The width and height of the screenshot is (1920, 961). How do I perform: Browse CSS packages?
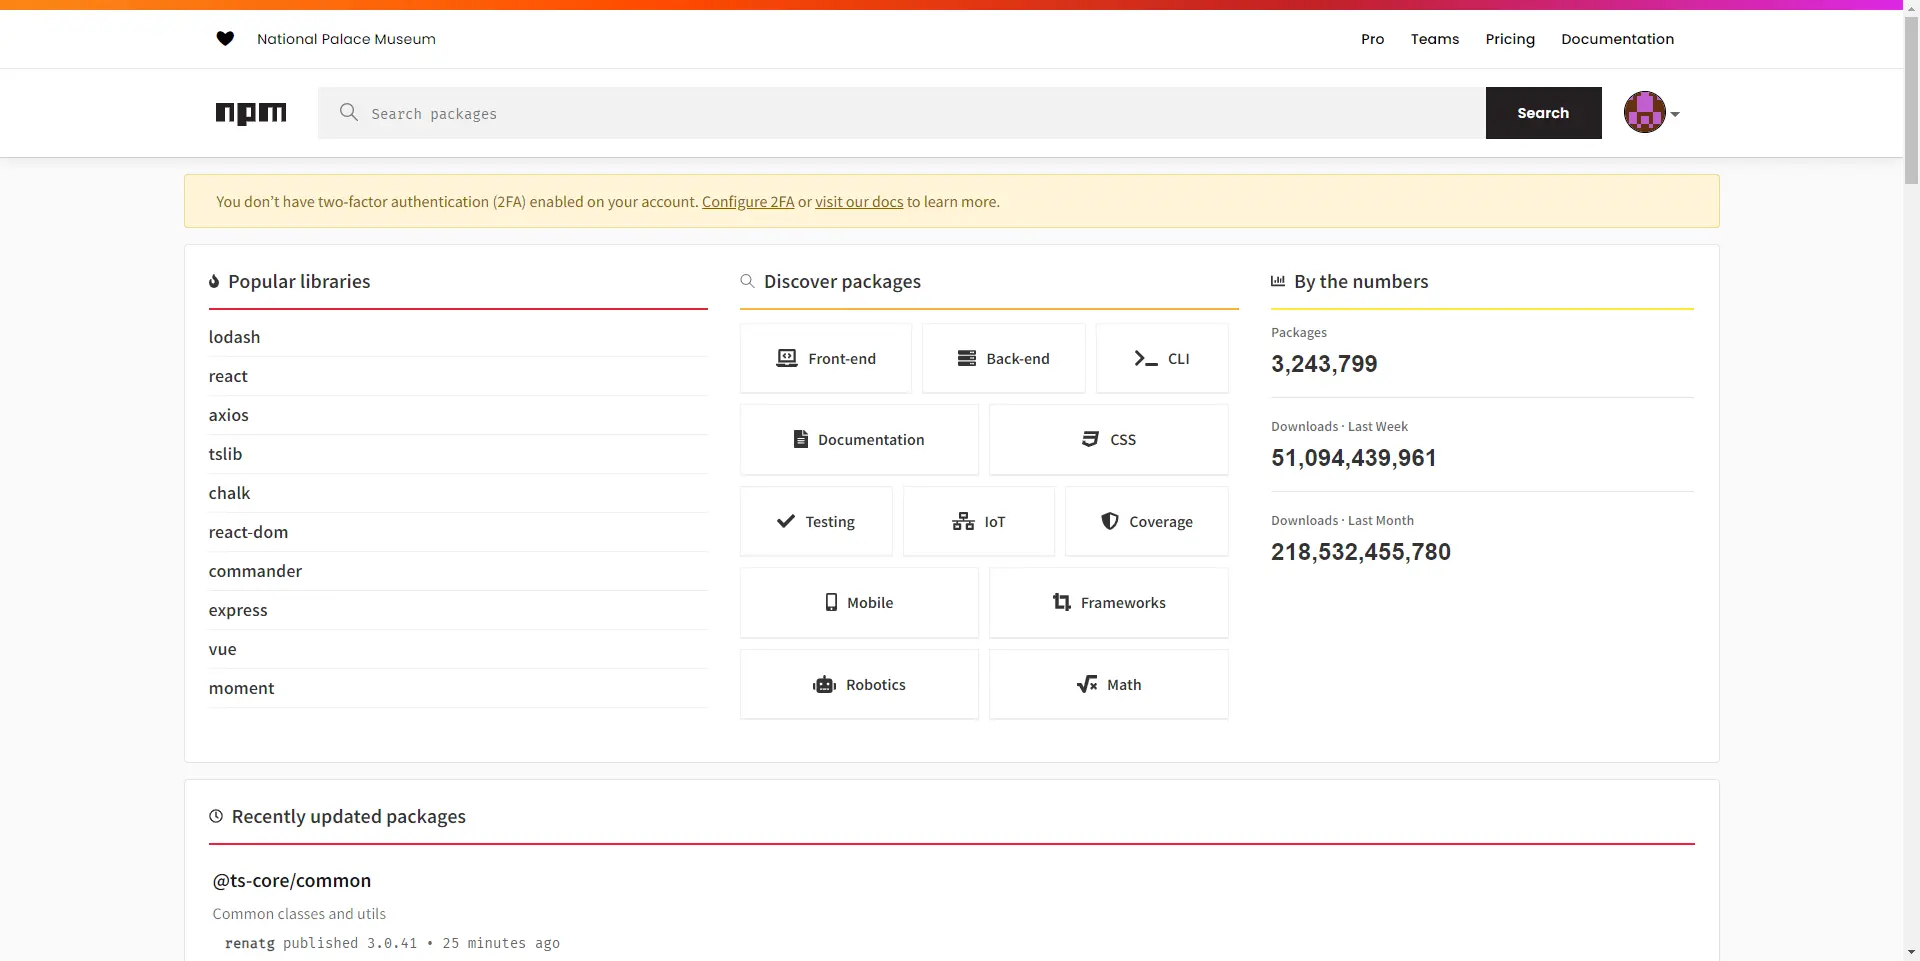coord(1108,439)
